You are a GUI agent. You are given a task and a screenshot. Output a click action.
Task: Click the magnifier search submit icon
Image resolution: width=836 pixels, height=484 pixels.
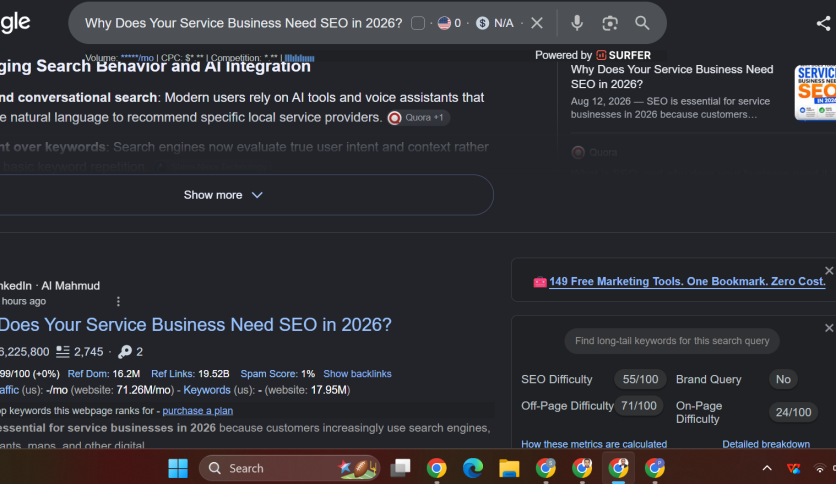pos(642,23)
